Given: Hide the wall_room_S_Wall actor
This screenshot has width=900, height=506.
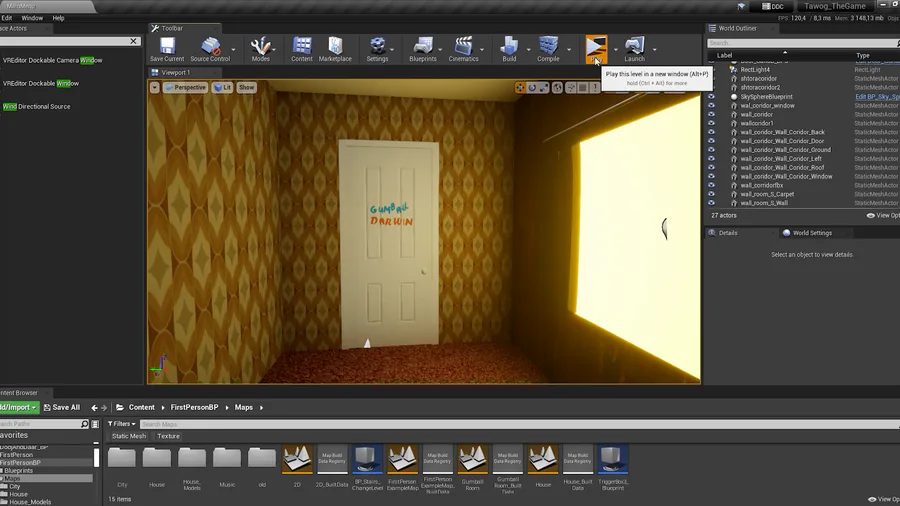Looking at the screenshot, I should (x=711, y=203).
